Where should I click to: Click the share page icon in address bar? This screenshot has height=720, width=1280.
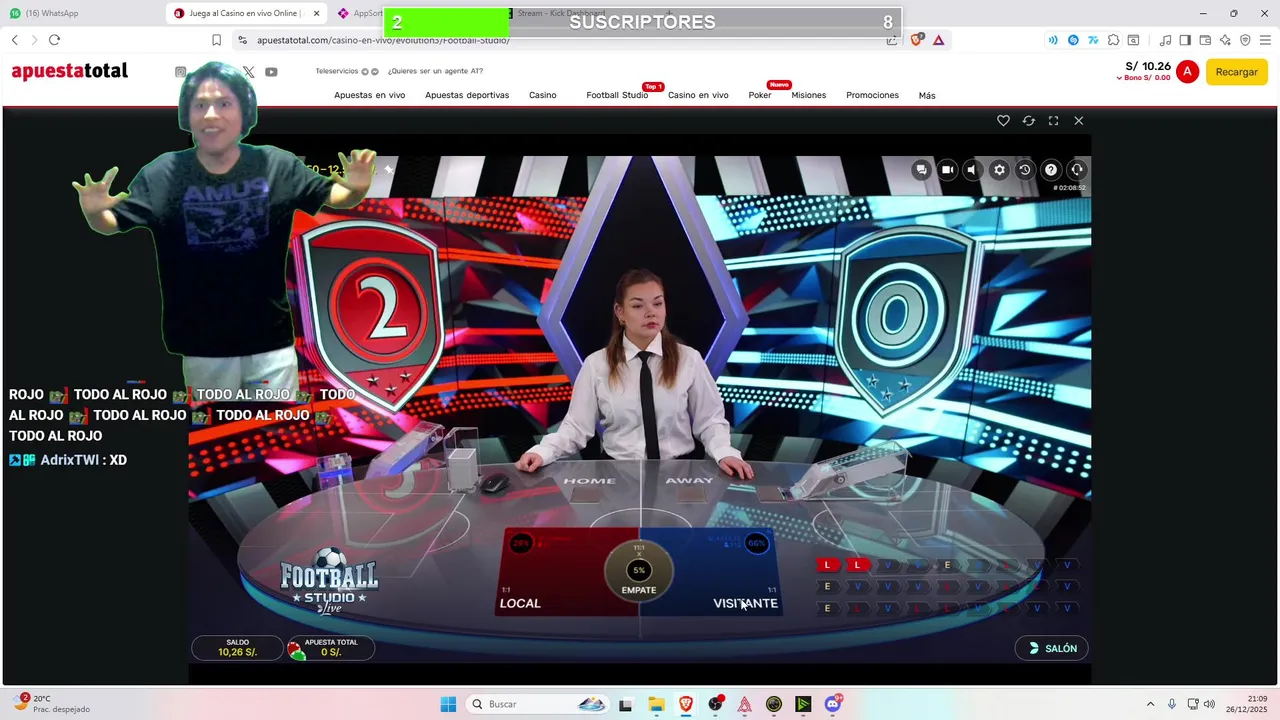click(x=891, y=40)
